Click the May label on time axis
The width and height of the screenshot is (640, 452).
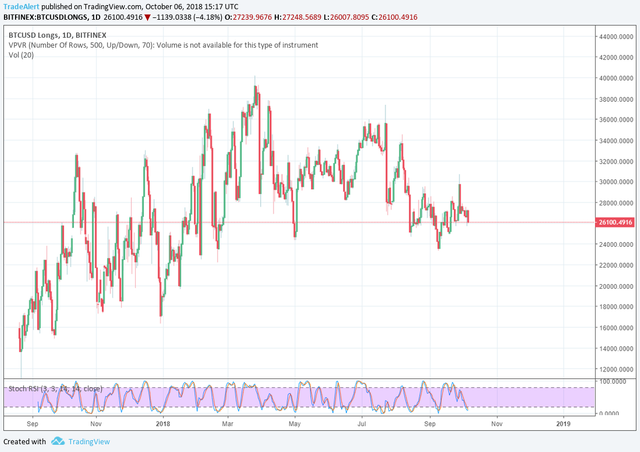pos(295,424)
